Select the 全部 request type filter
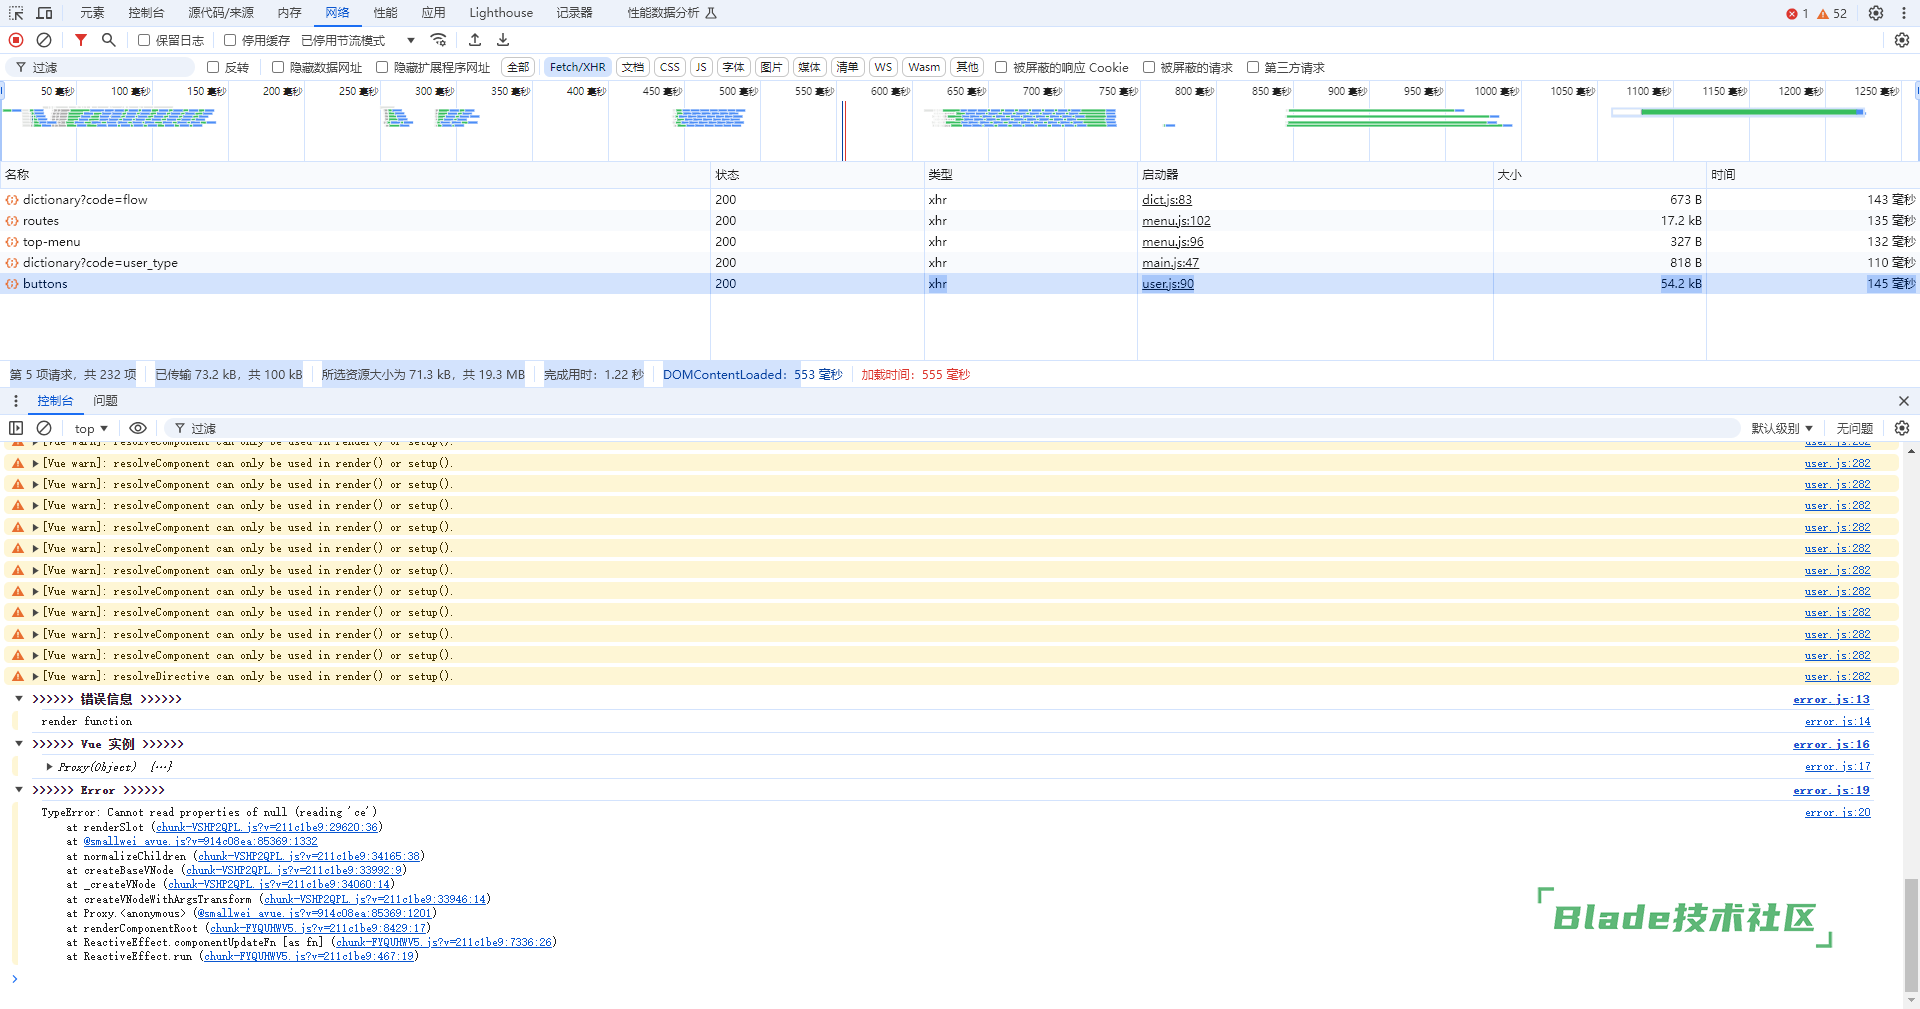Screen dimensions: 1920x1009 point(518,67)
